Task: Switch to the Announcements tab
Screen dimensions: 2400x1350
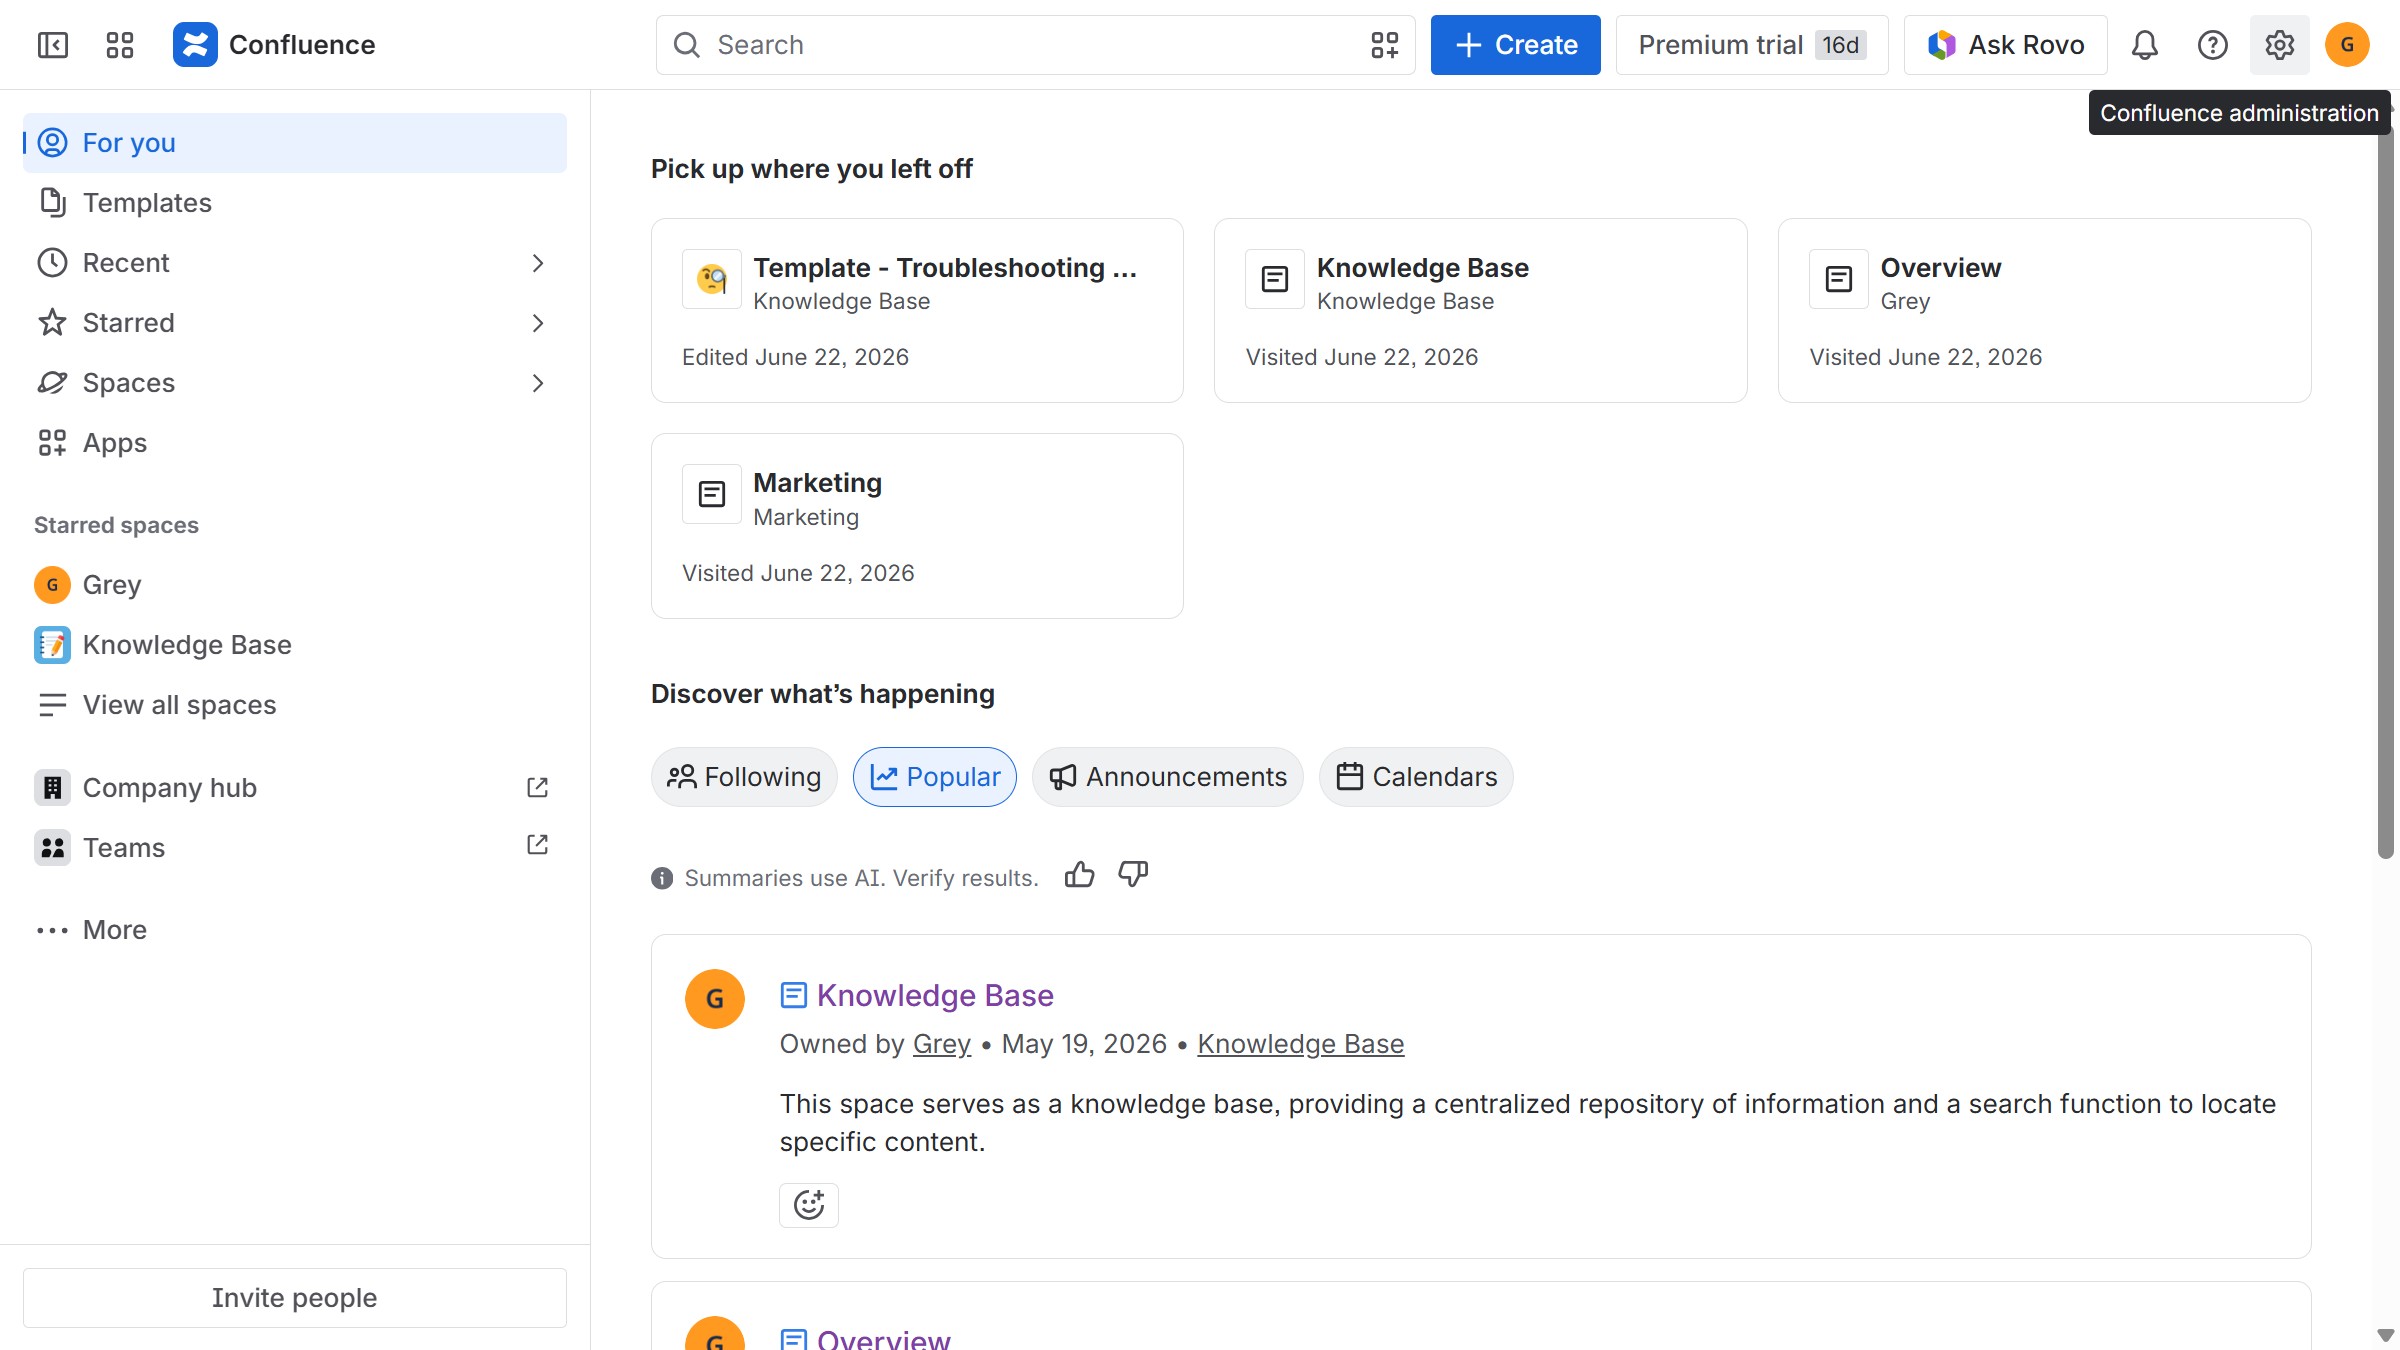Action: click(x=1167, y=777)
